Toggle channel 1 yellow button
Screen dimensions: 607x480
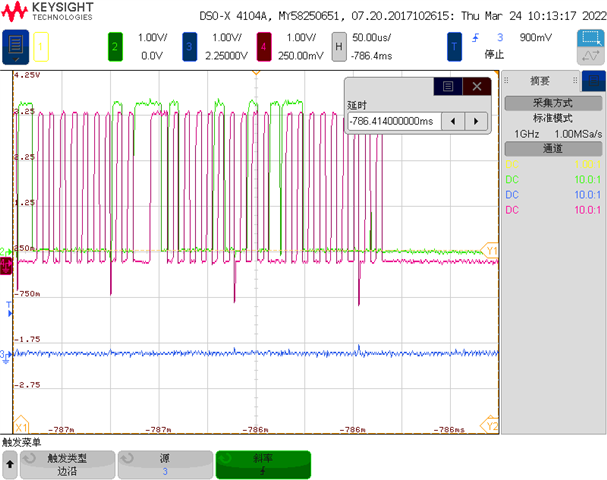41,47
